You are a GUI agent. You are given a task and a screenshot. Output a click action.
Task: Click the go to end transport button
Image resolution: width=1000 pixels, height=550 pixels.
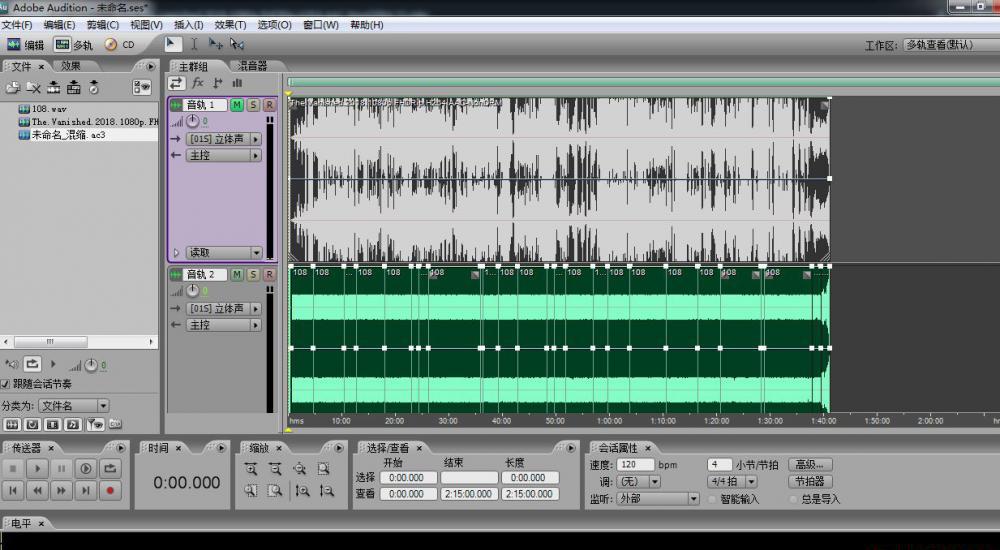tap(86, 491)
